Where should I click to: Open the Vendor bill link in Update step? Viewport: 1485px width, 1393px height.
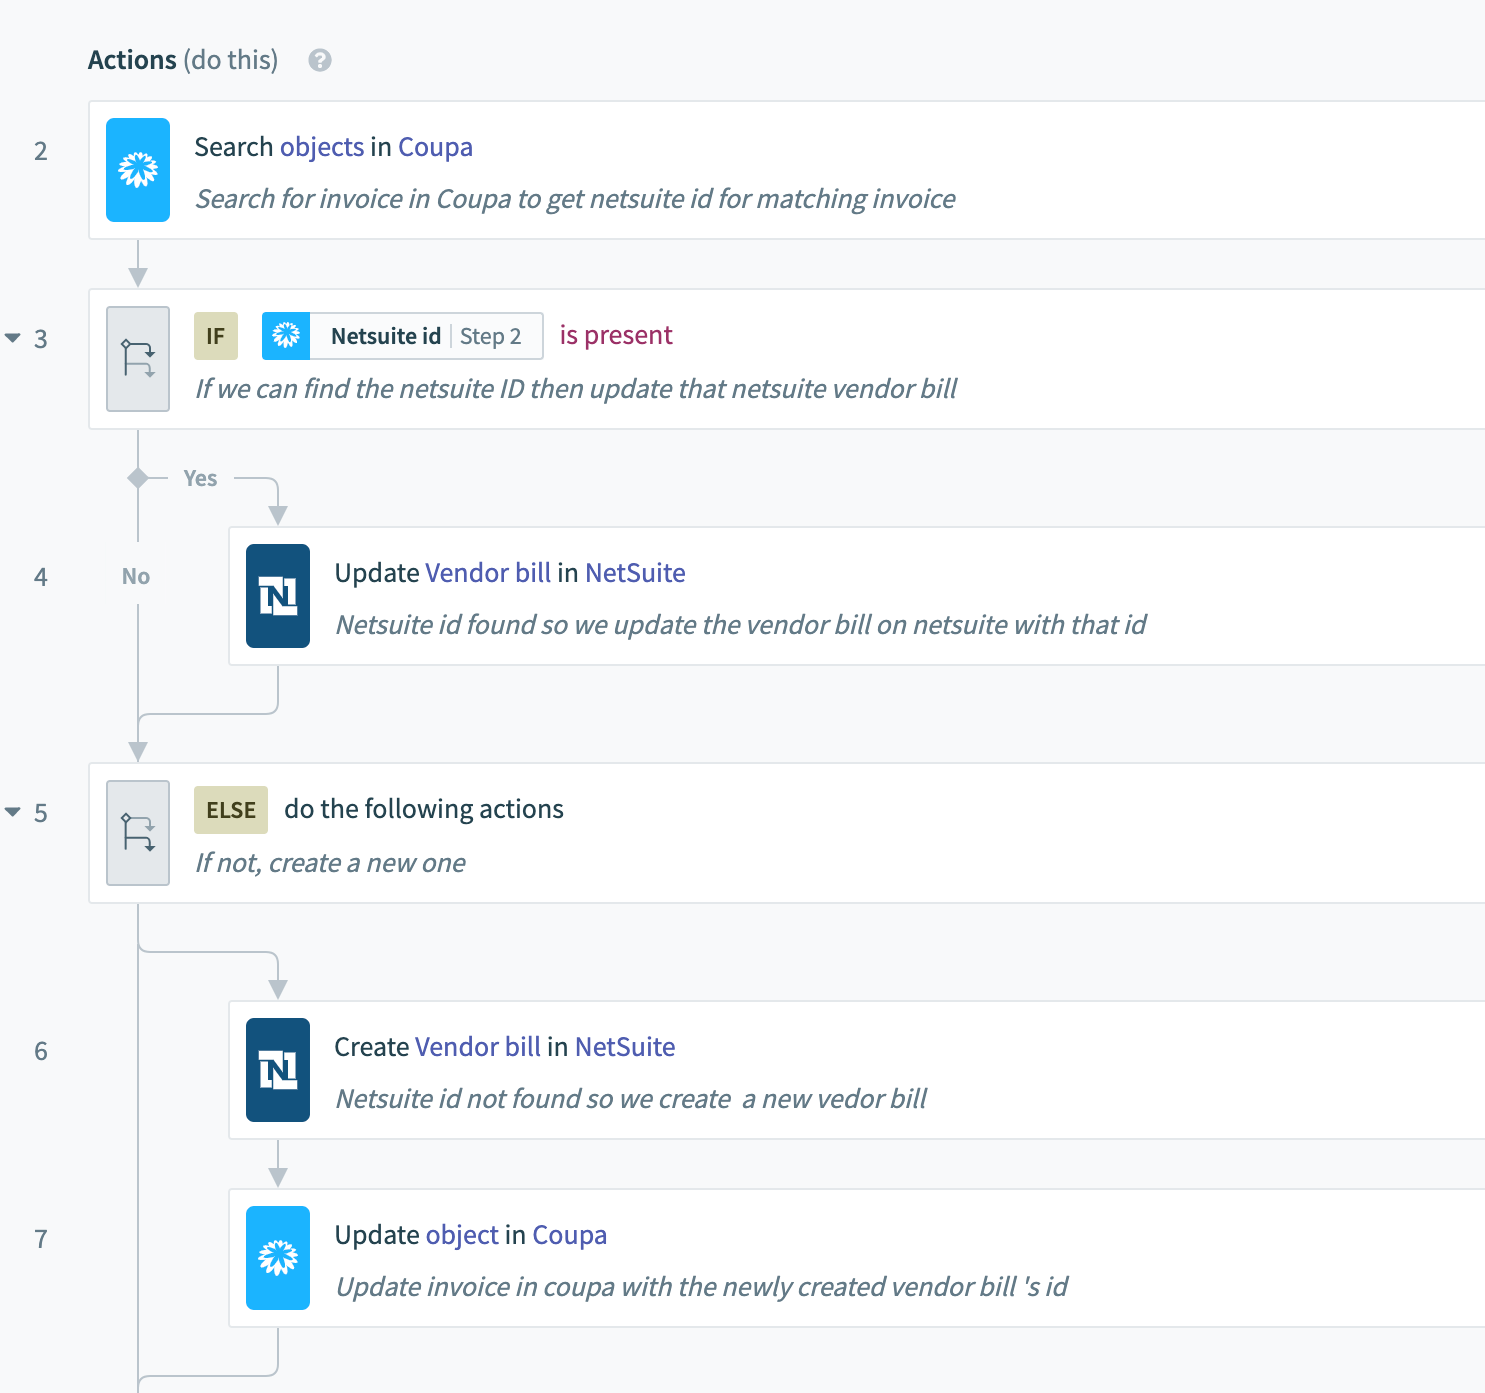488,573
